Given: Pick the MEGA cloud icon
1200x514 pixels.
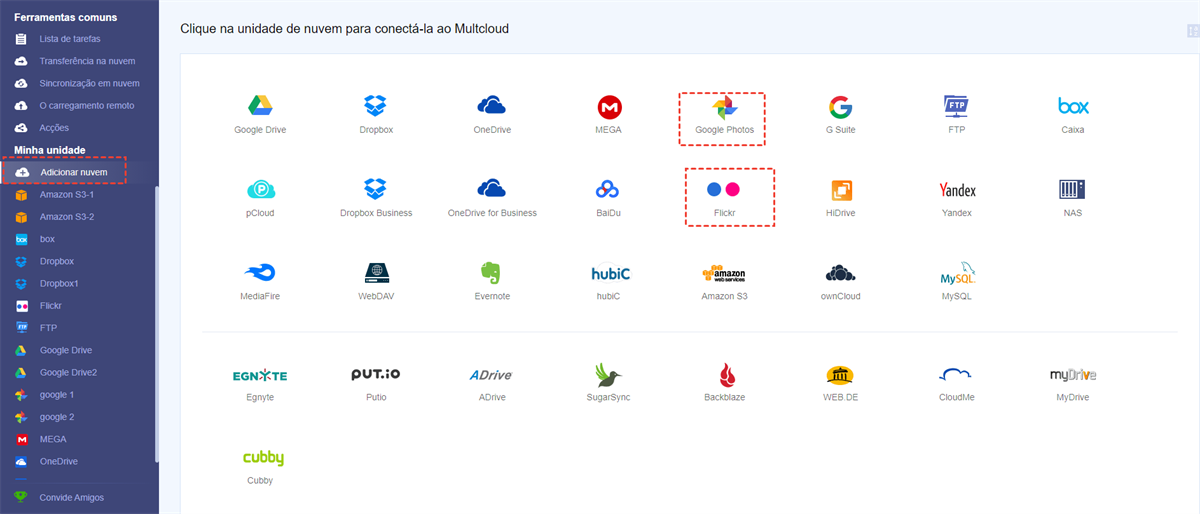Looking at the screenshot, I should tap(610, 107).
